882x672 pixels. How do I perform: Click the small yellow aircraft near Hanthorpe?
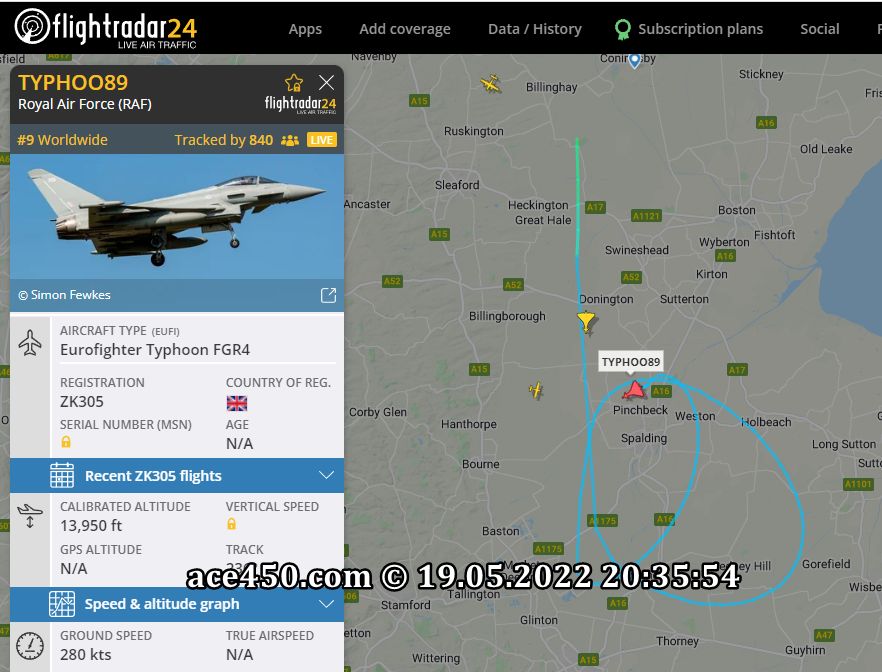[x=536, y=390]
